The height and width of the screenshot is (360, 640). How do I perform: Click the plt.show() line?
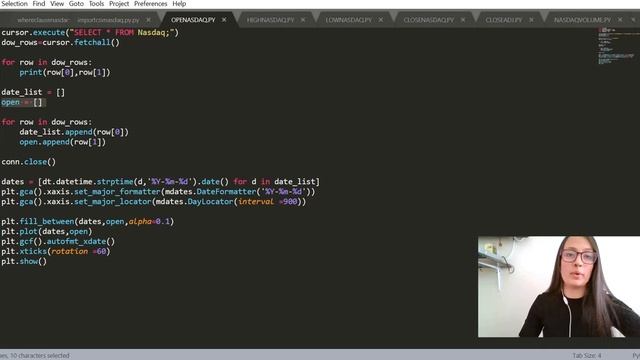click(24, 261)
